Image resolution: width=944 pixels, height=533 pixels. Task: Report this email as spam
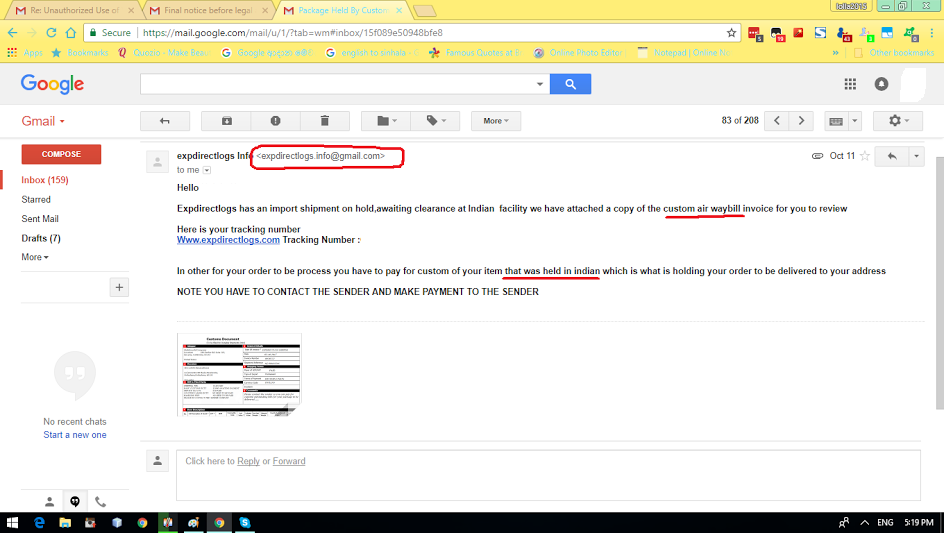[275, 121]
